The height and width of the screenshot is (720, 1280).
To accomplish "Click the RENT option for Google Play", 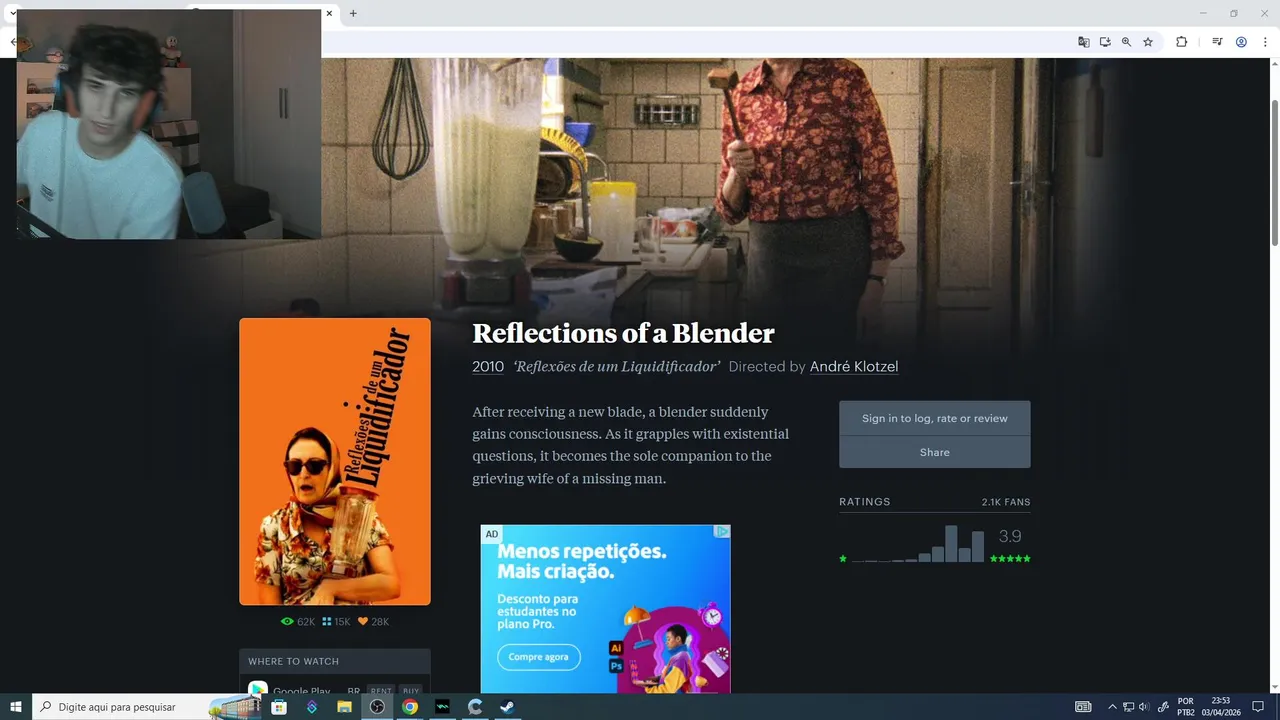I will [381, 690].
